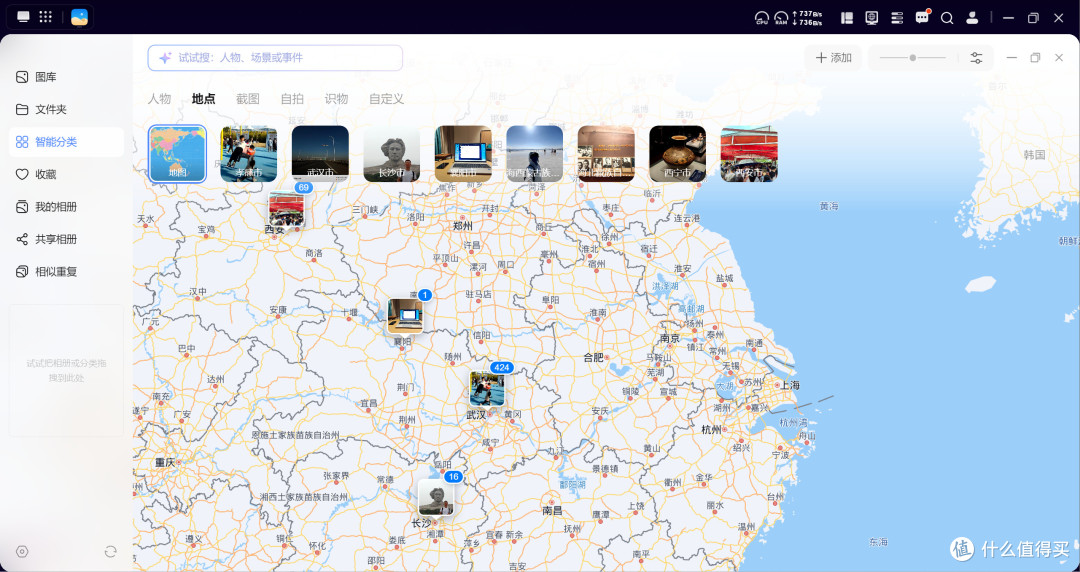Open the RAM usage monitor
Viewport: 1080px width, 572px height.
[x=781, y=18]
